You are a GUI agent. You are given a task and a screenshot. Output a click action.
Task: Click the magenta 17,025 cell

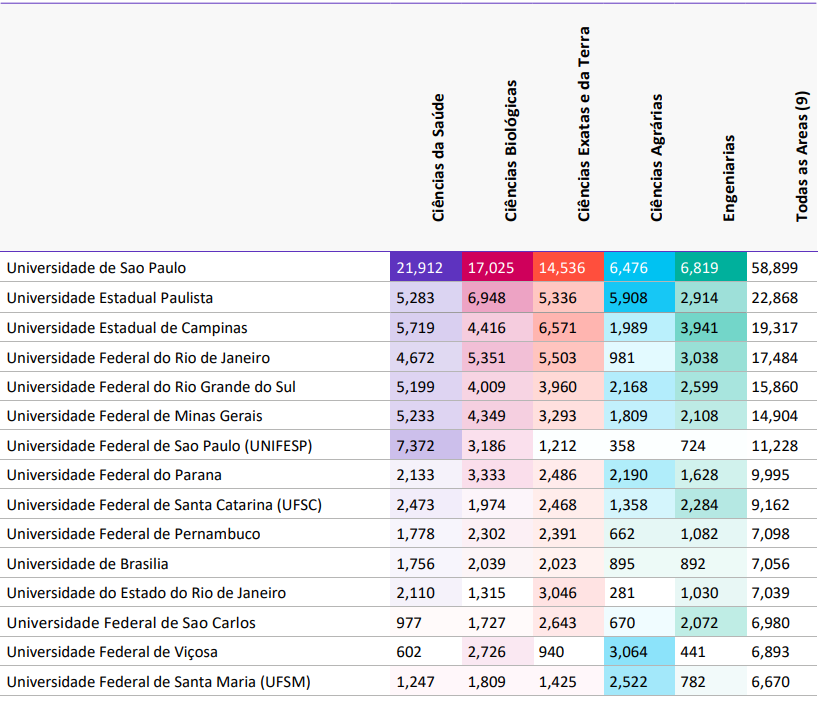click(497, 267)
